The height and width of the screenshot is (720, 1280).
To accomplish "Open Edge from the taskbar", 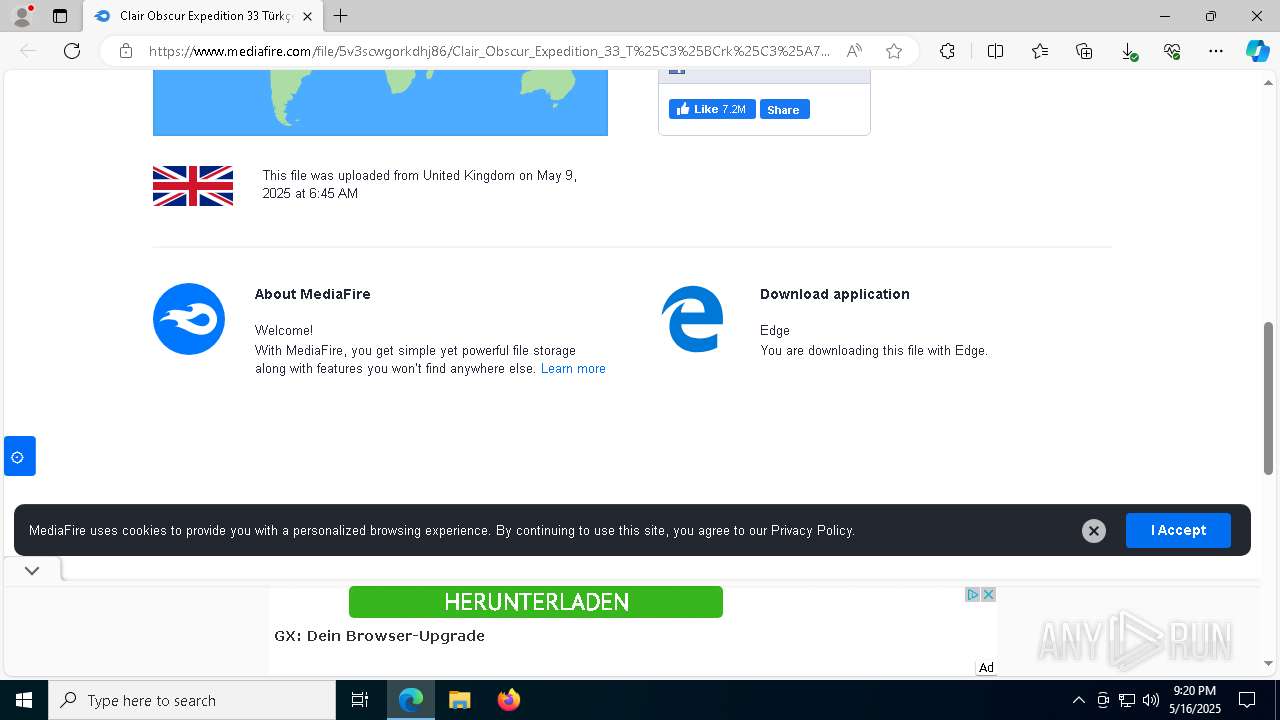I will tap(411, 700).
